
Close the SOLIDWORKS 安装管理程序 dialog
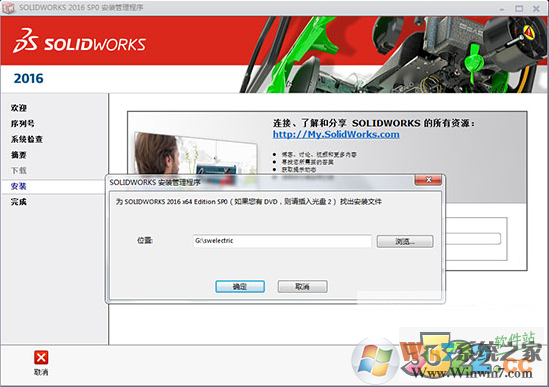(x=428, y=180)
